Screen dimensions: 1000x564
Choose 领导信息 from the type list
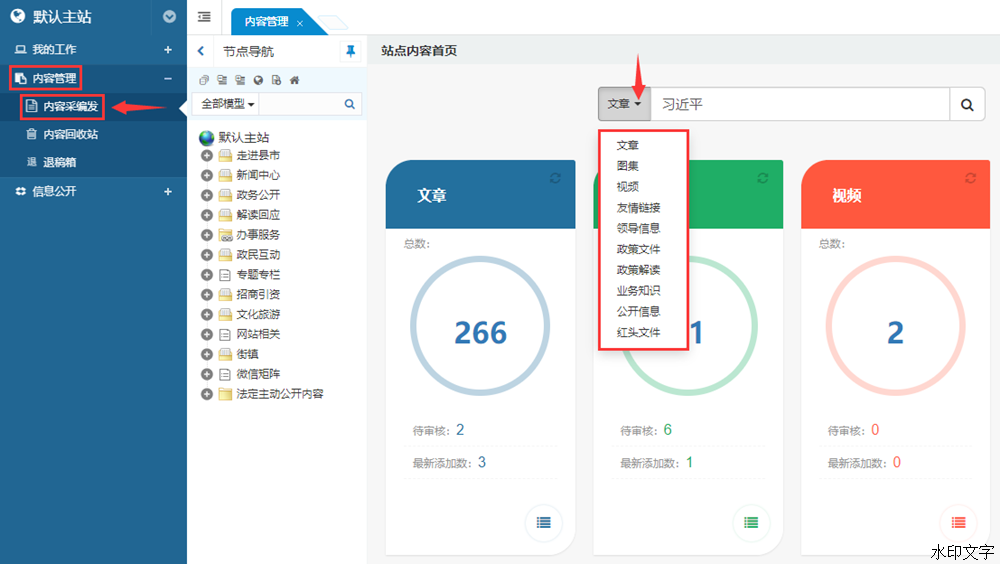click(x=638, y=228)
